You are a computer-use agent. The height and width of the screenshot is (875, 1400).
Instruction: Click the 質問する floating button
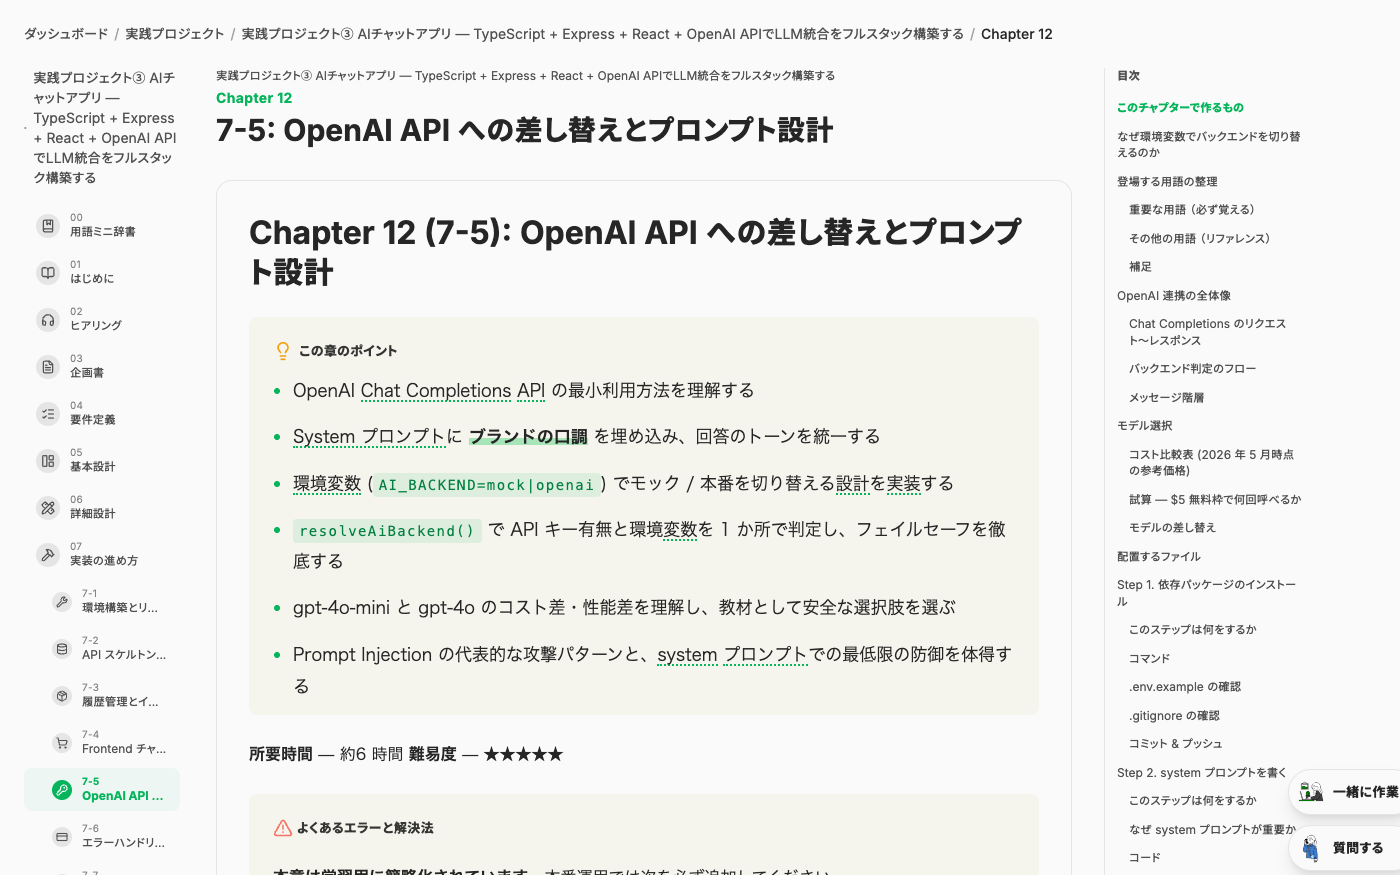click(x=1348, y=848)
